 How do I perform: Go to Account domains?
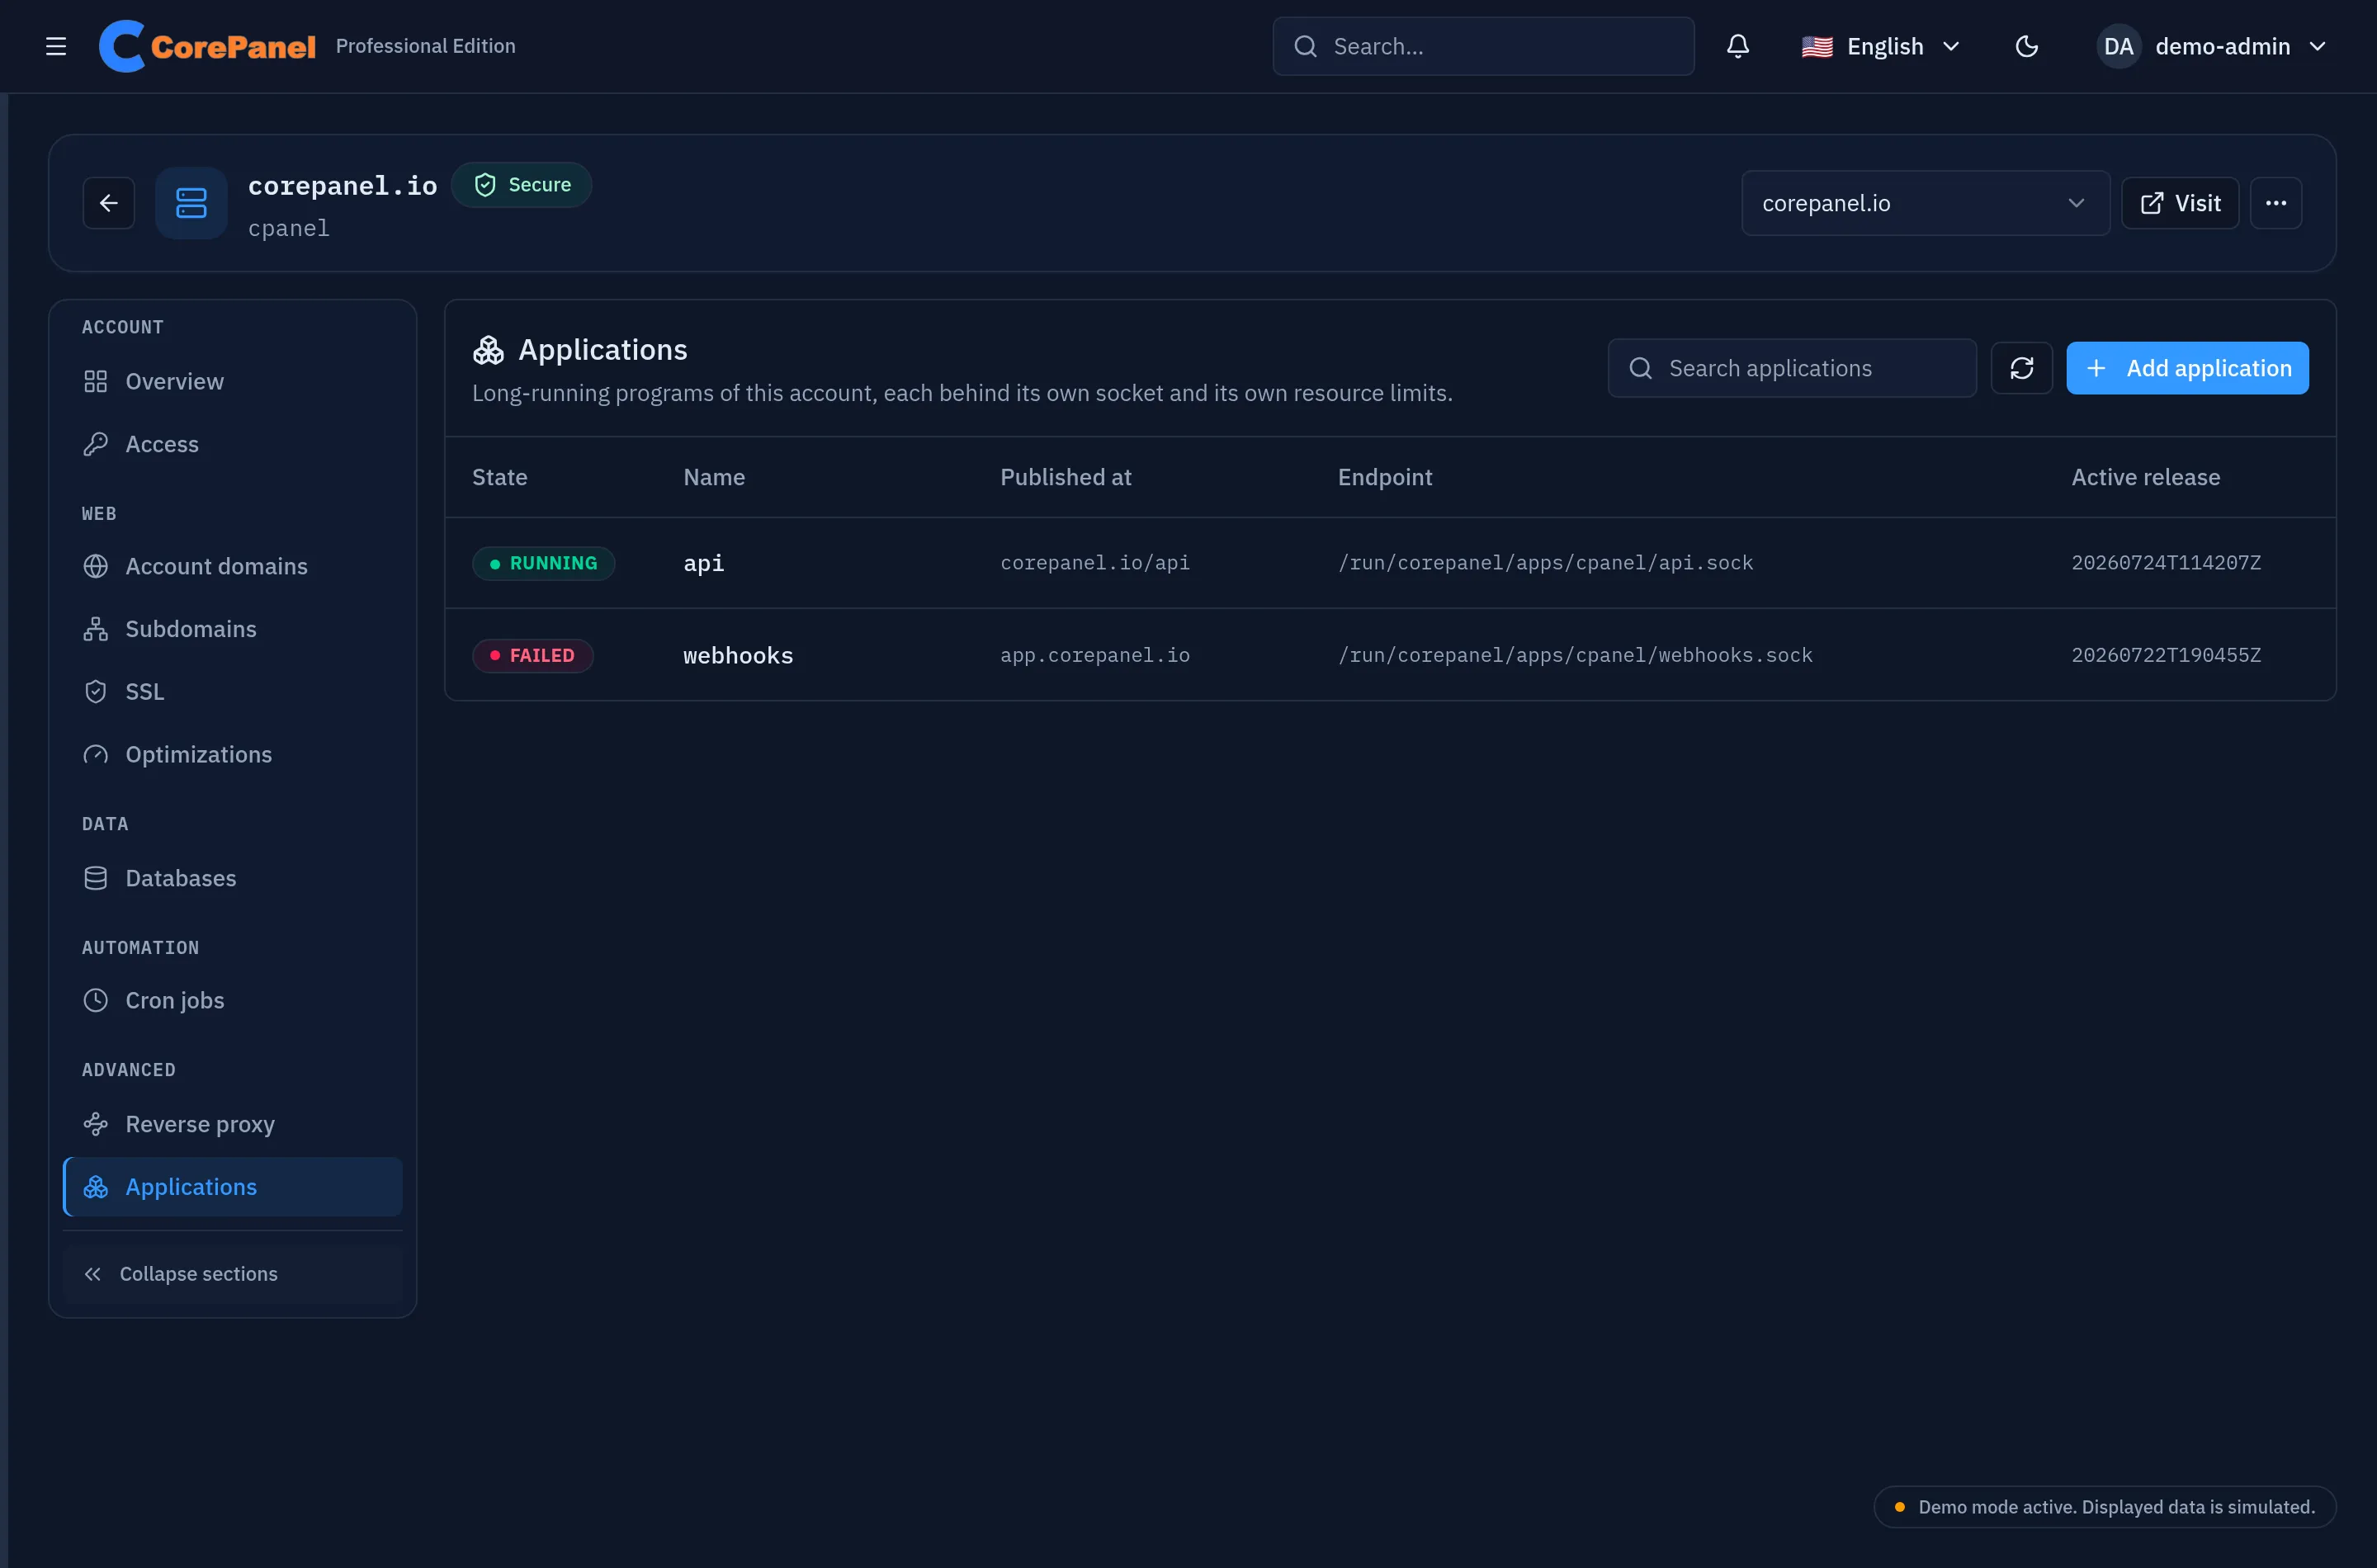[232, 566]
